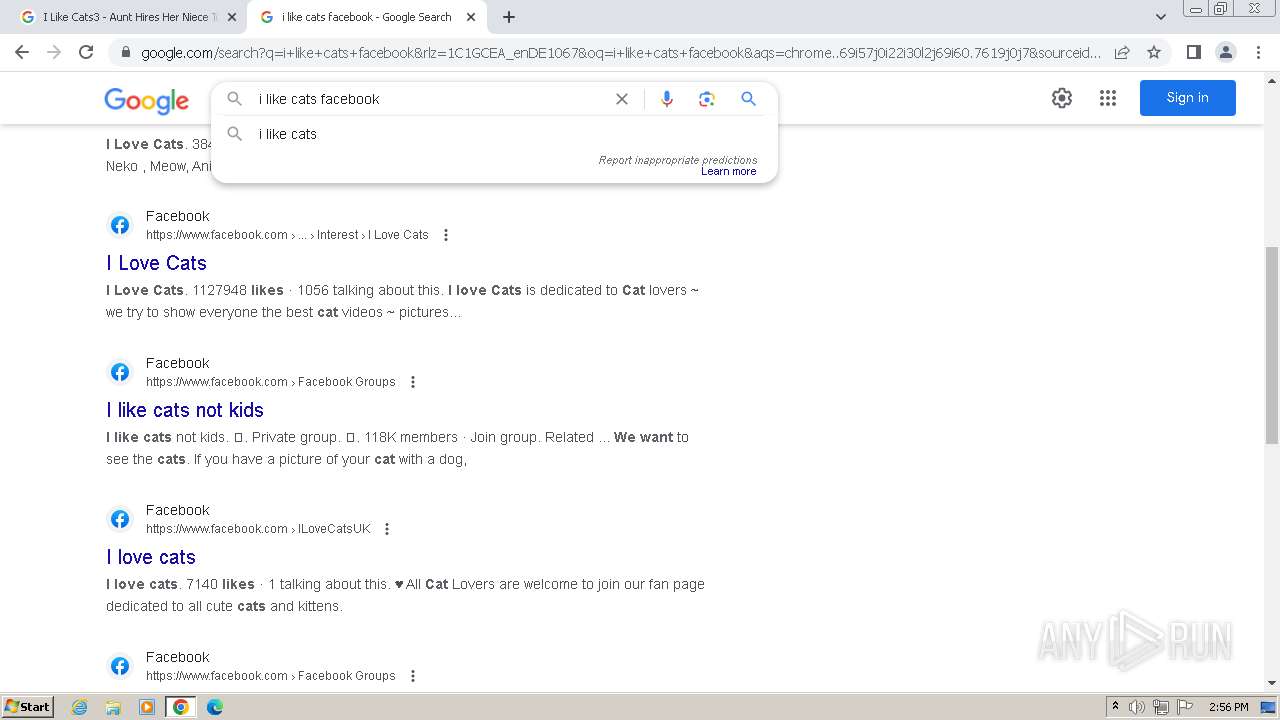1280x720 pixels.
Task: Open options for last Facebook Groups result
Action: 413,676
